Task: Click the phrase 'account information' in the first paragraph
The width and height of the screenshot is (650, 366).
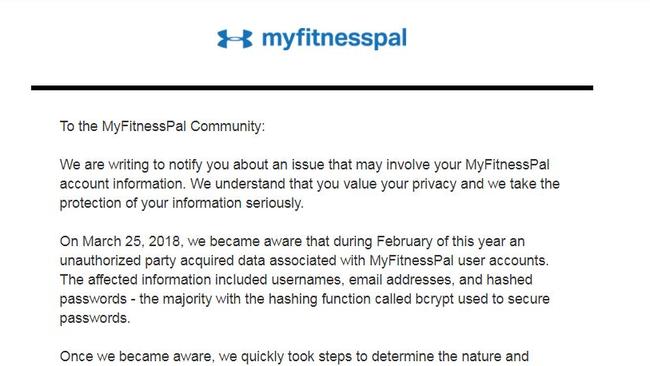Action: [x=122, y=184]
